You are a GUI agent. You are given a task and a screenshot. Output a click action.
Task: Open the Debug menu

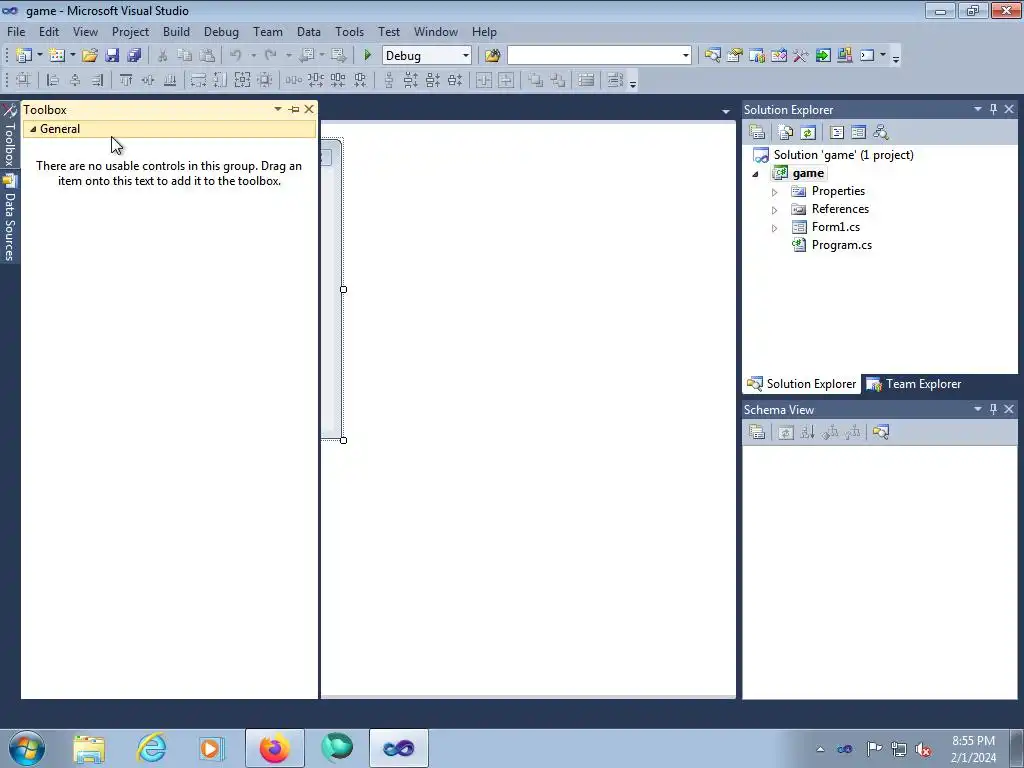point(221,31)
